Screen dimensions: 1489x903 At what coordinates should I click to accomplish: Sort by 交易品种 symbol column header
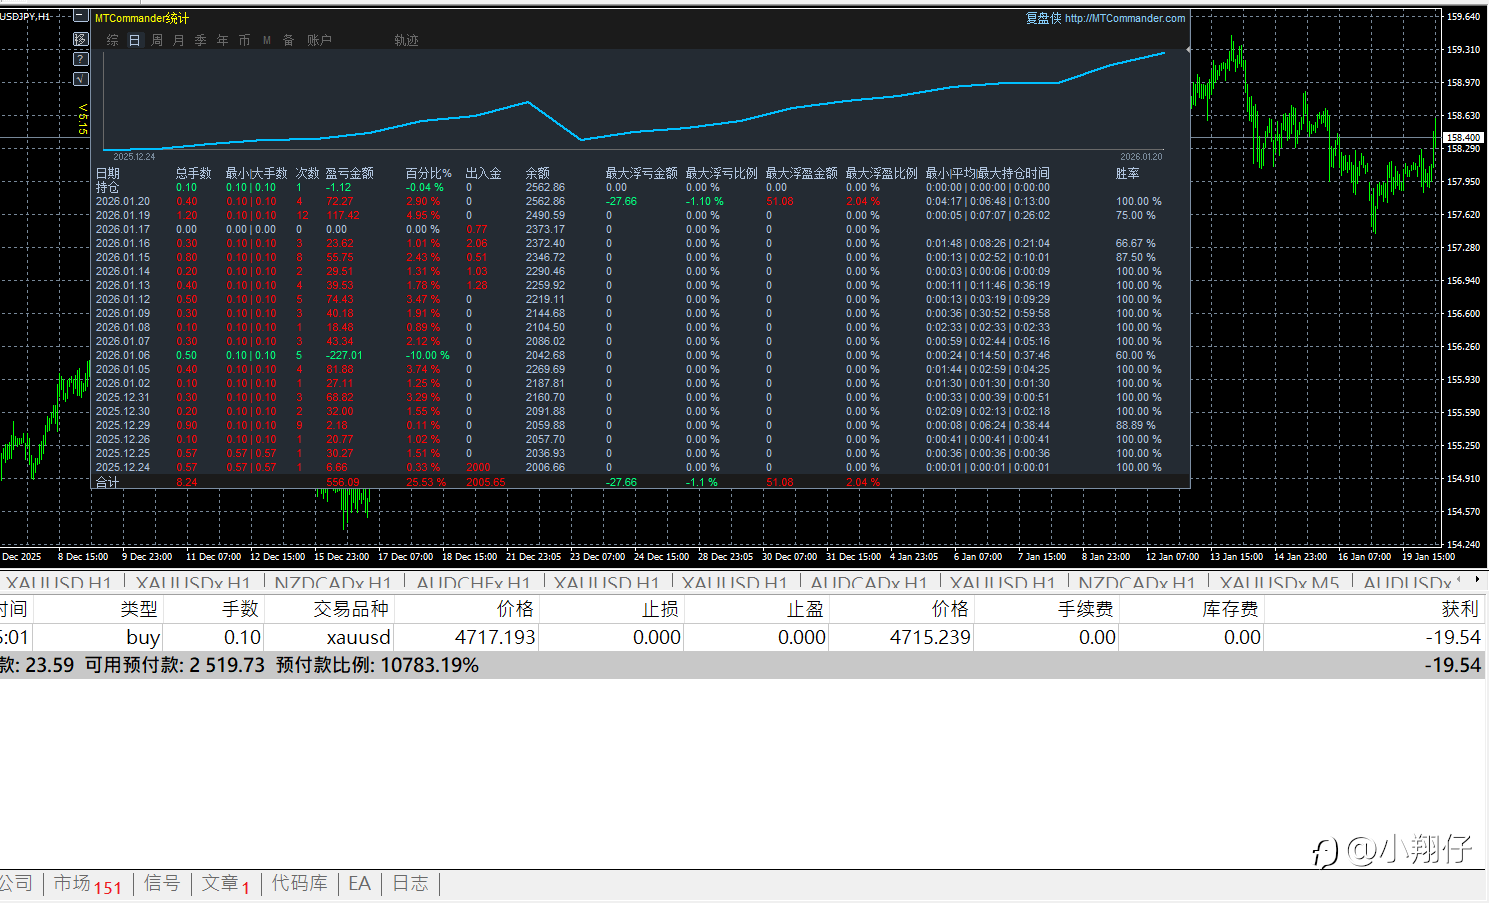350,609
